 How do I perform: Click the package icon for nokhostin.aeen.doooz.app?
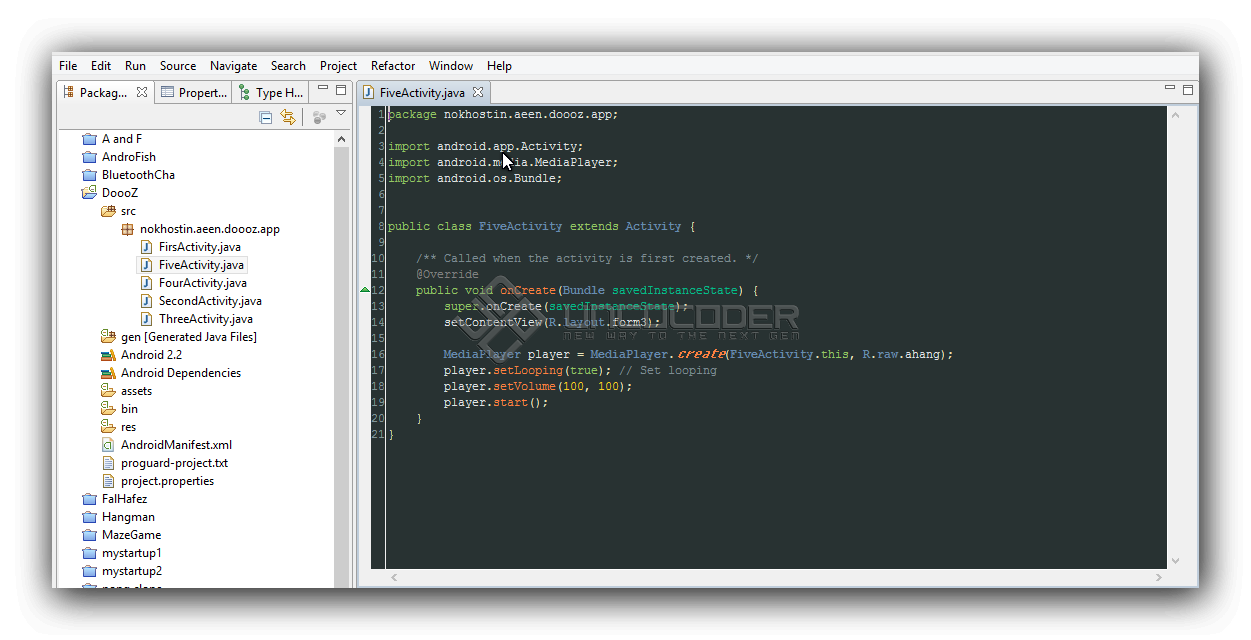coord(127,229)
